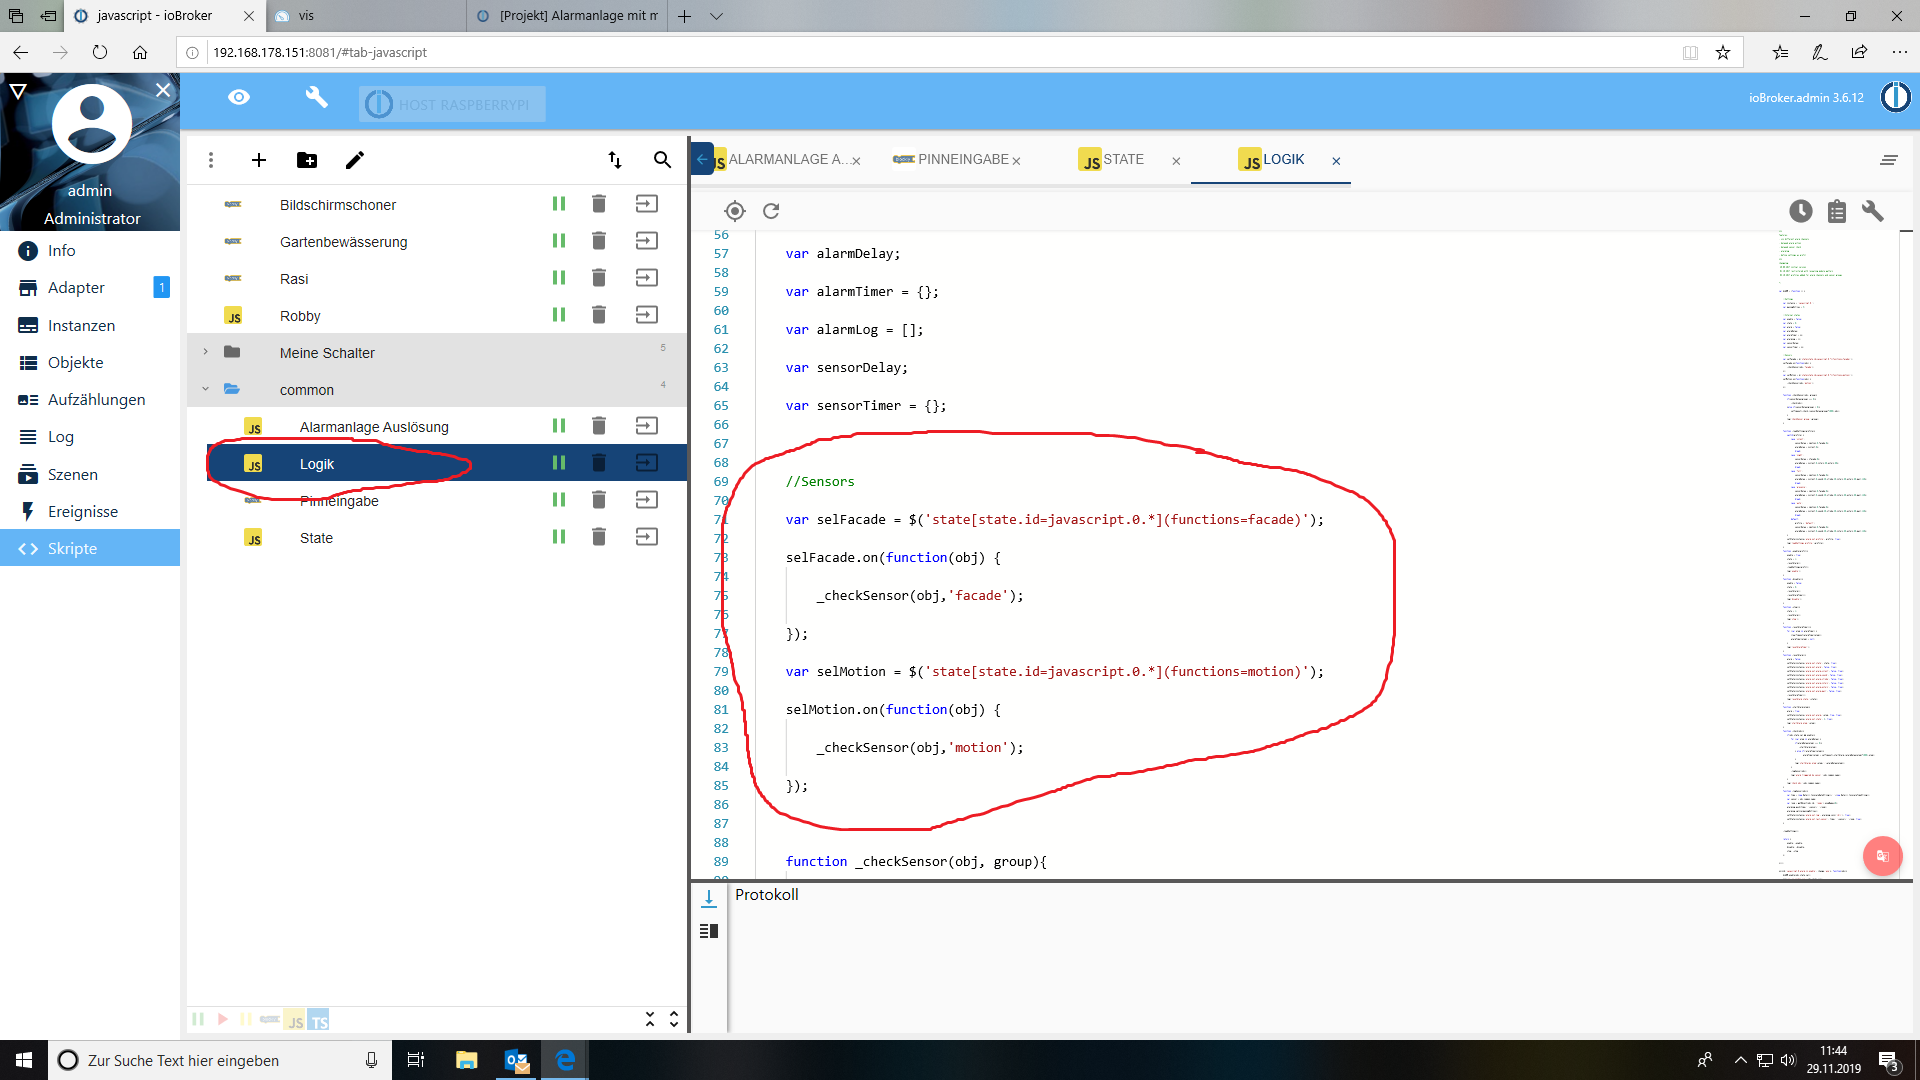
Task: Collapse the common folder
Action: point(206,389)
